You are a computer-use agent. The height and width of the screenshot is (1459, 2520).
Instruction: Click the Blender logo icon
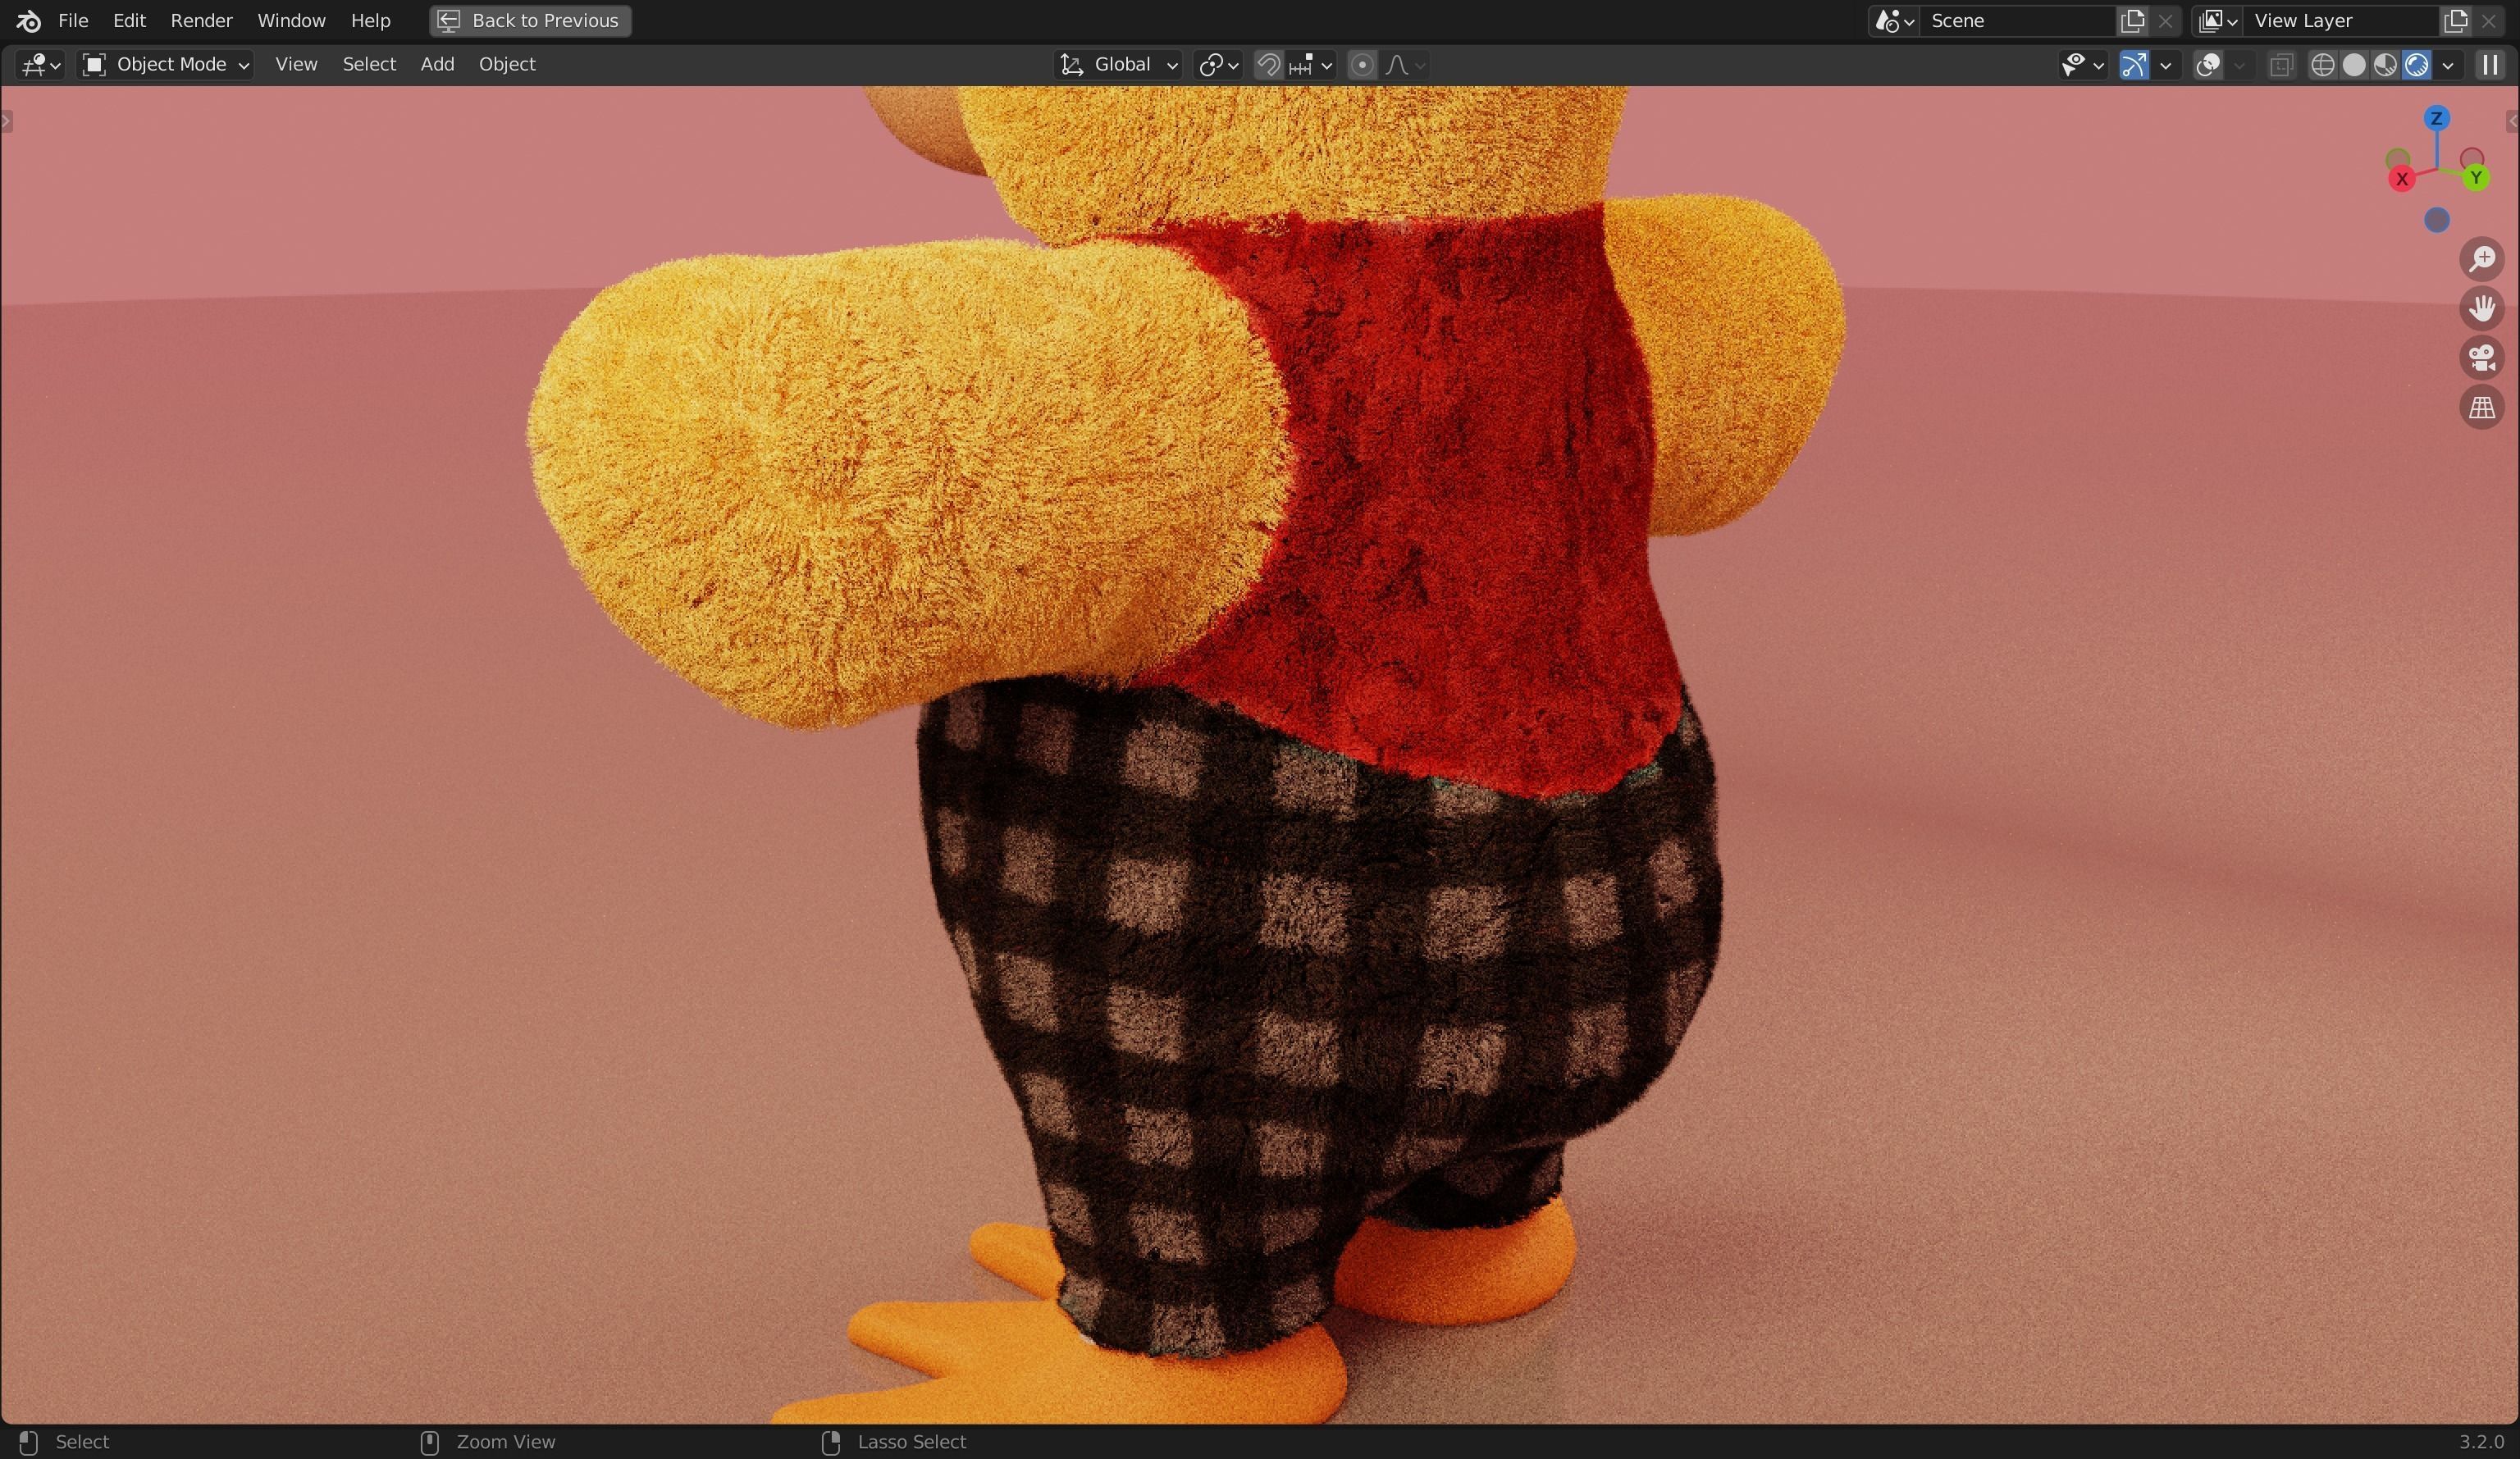pyautogui.click(x=28, y=20)
